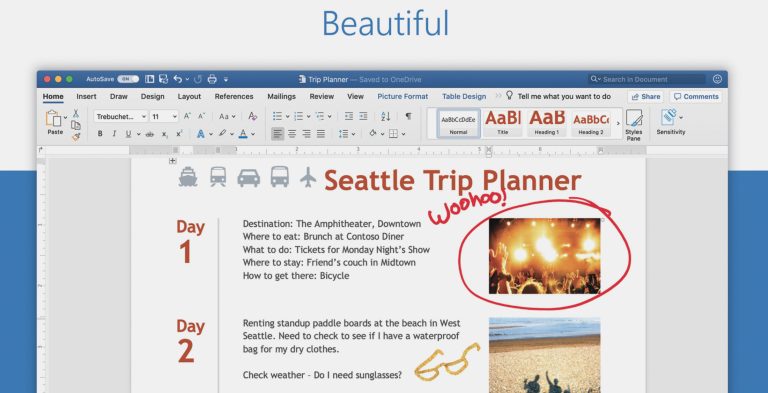Screen dimensions: 768x393
Task: Open the Insert tab
Action: (86, 97)
